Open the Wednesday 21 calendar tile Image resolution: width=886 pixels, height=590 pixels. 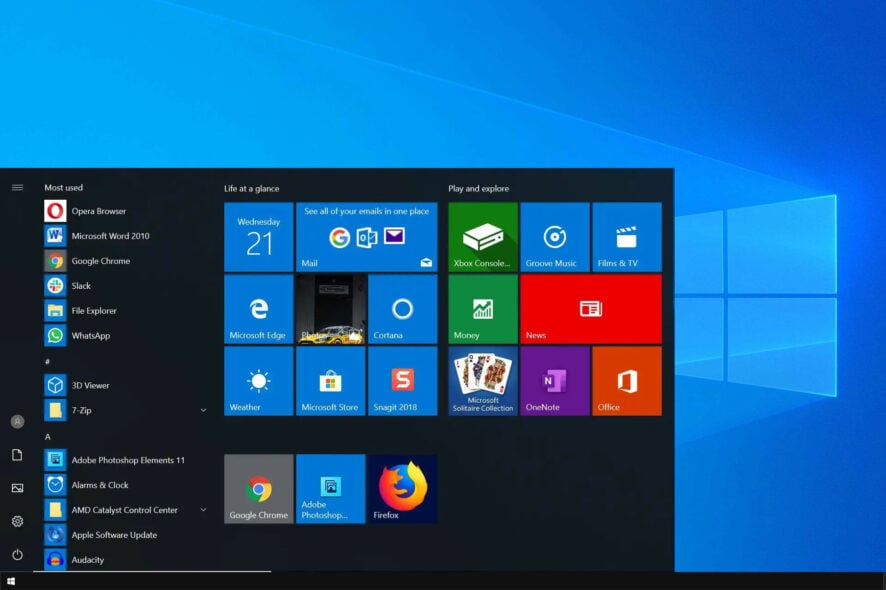coord(259,237)
